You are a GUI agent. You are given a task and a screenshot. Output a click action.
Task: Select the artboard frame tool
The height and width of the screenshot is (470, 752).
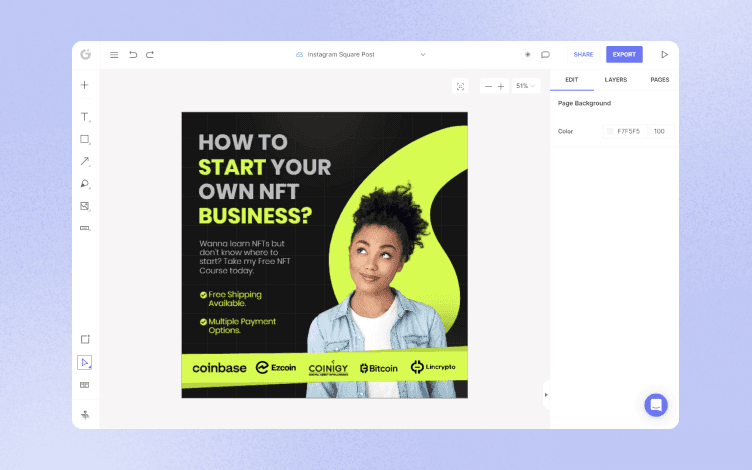tap(85, 340)
